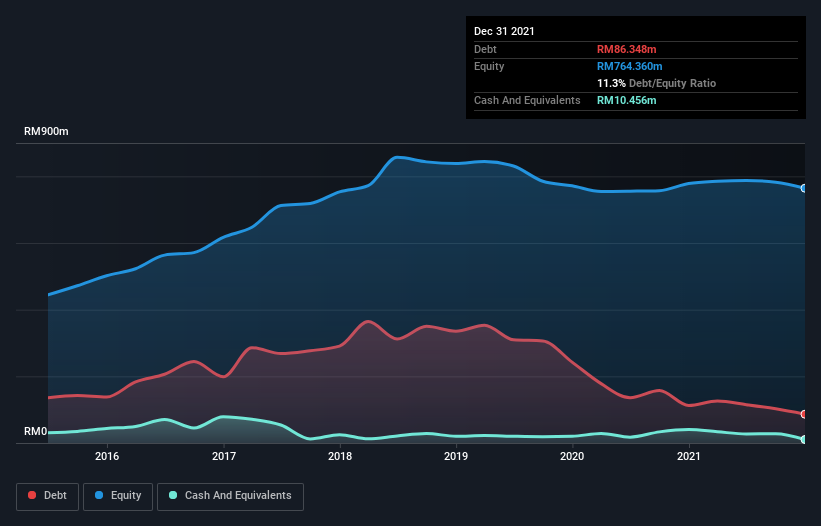Click the tooltip's Cash And Equivalents label
Image resolution: width=821 pixels, height=526 pixels.
tap(527, 100)
